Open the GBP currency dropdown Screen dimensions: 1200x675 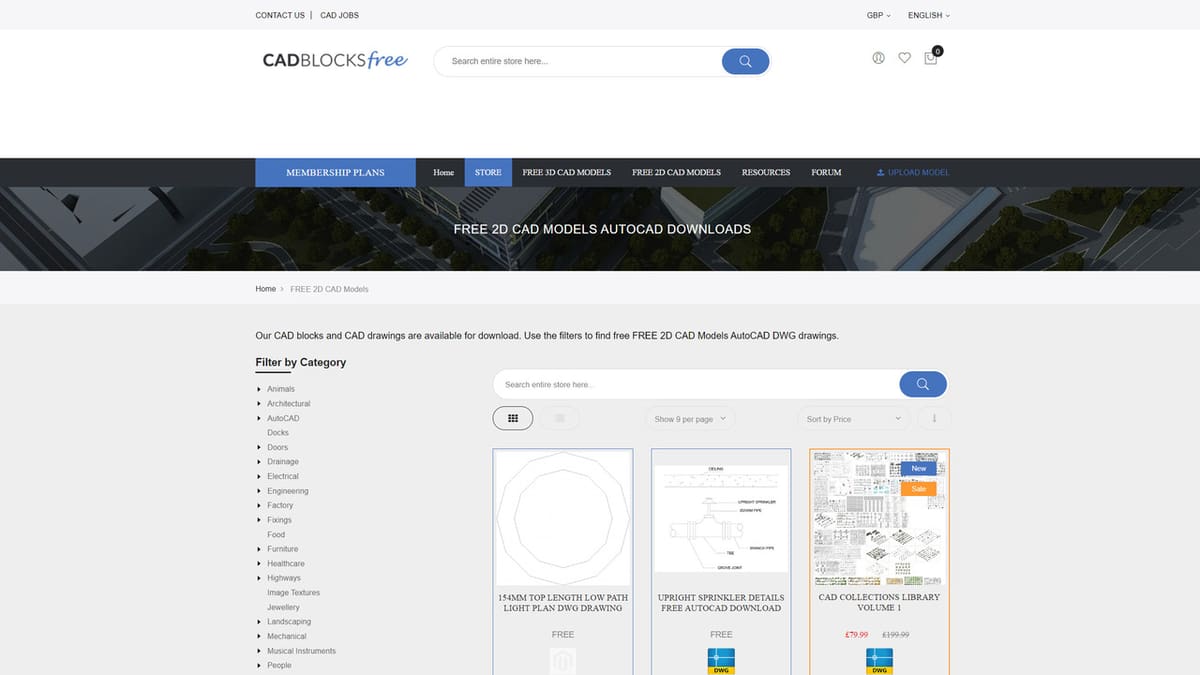(x=878, y=15)
